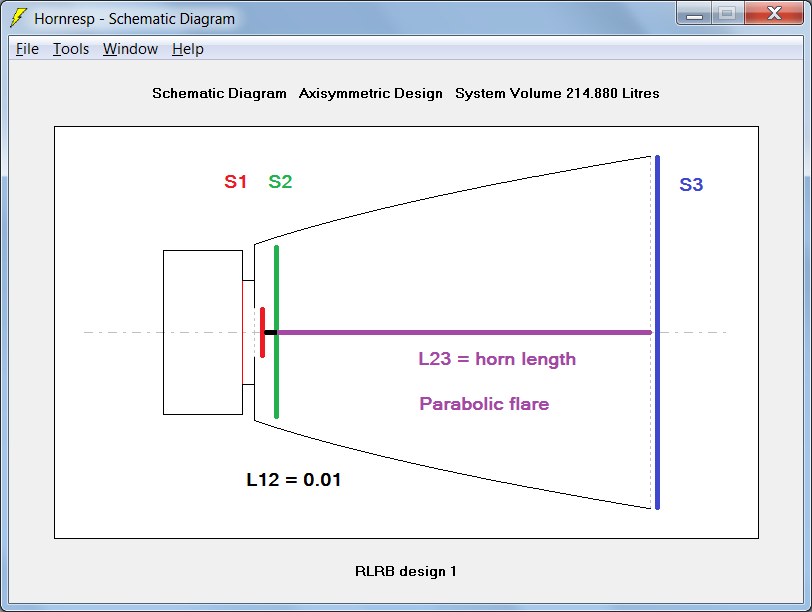Open the File menu
Screen dimensions: 812x612
tap(27, 49)
